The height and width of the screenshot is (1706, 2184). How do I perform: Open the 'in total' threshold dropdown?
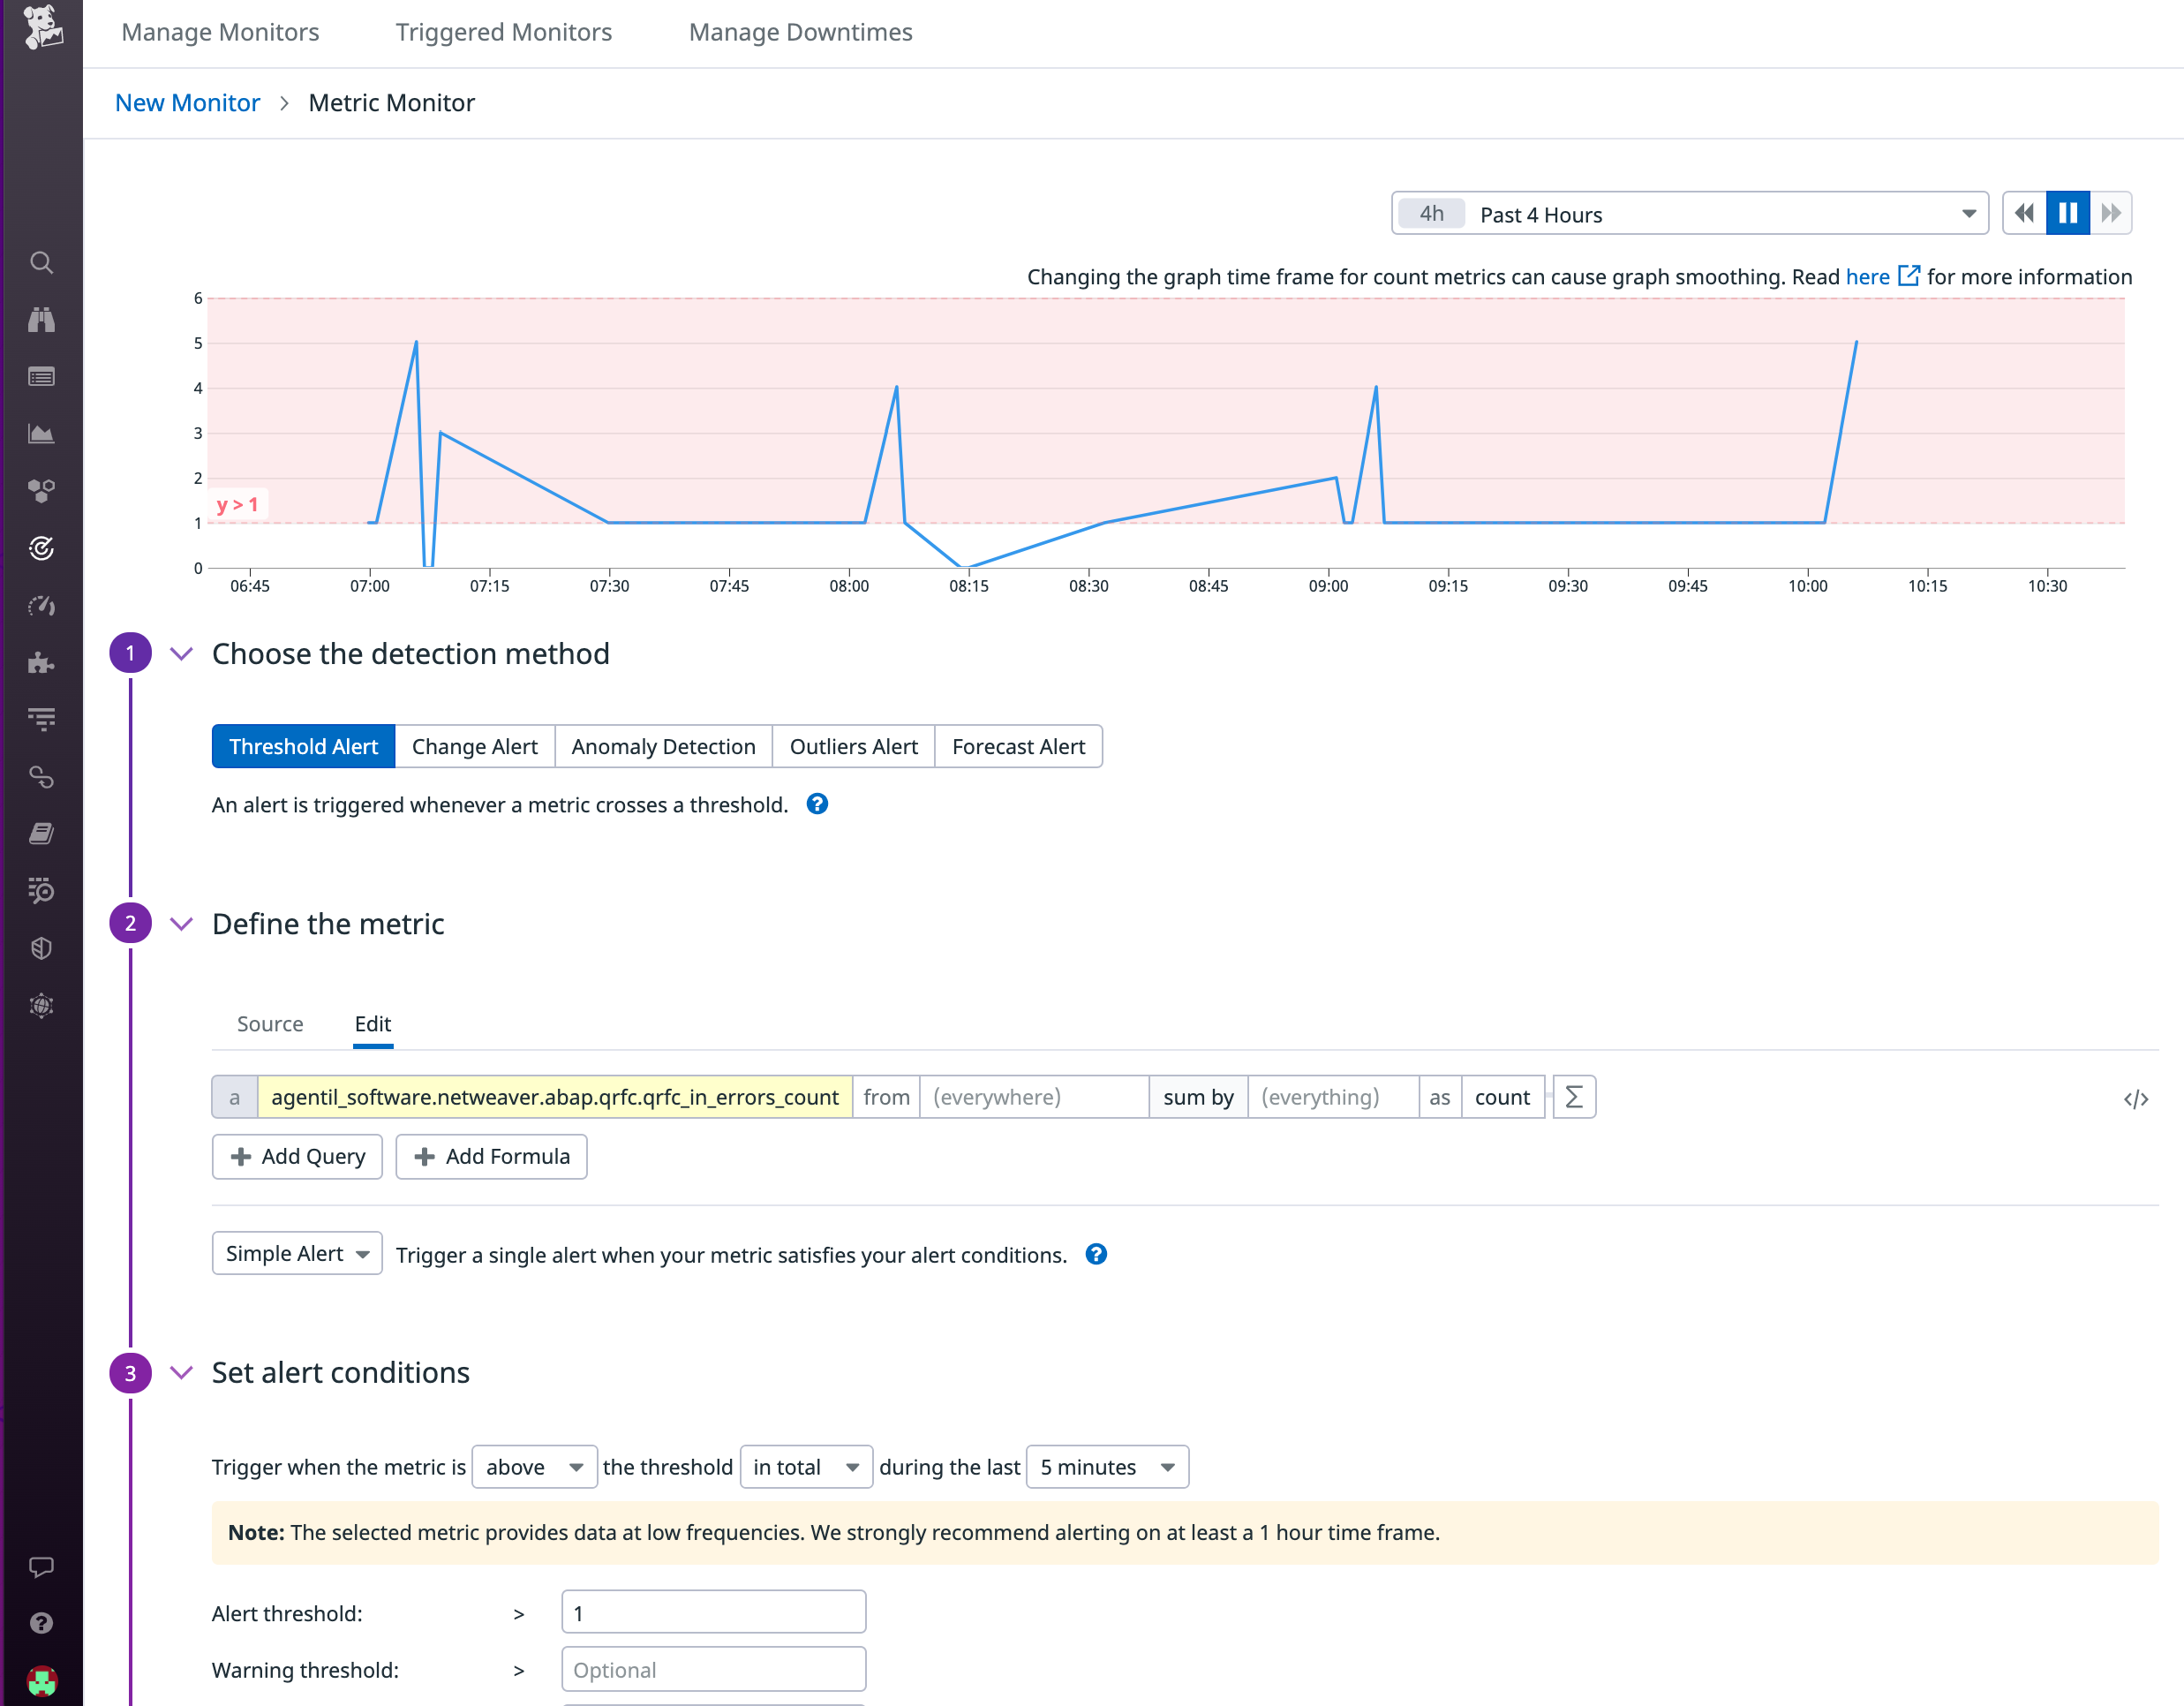click(x=805, y=1466)
